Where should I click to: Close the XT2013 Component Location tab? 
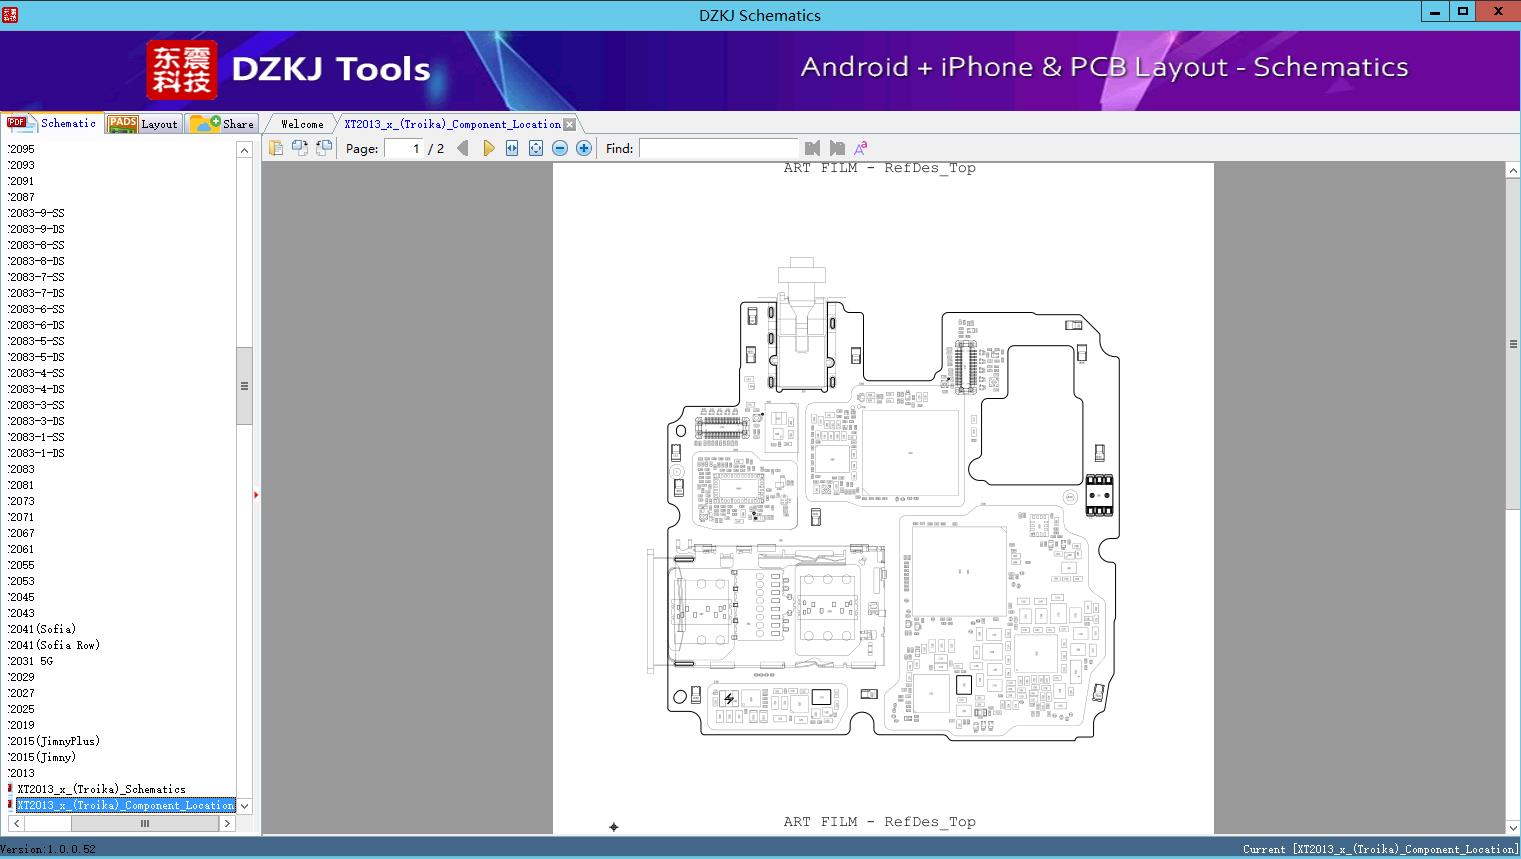tap(569, 124)
